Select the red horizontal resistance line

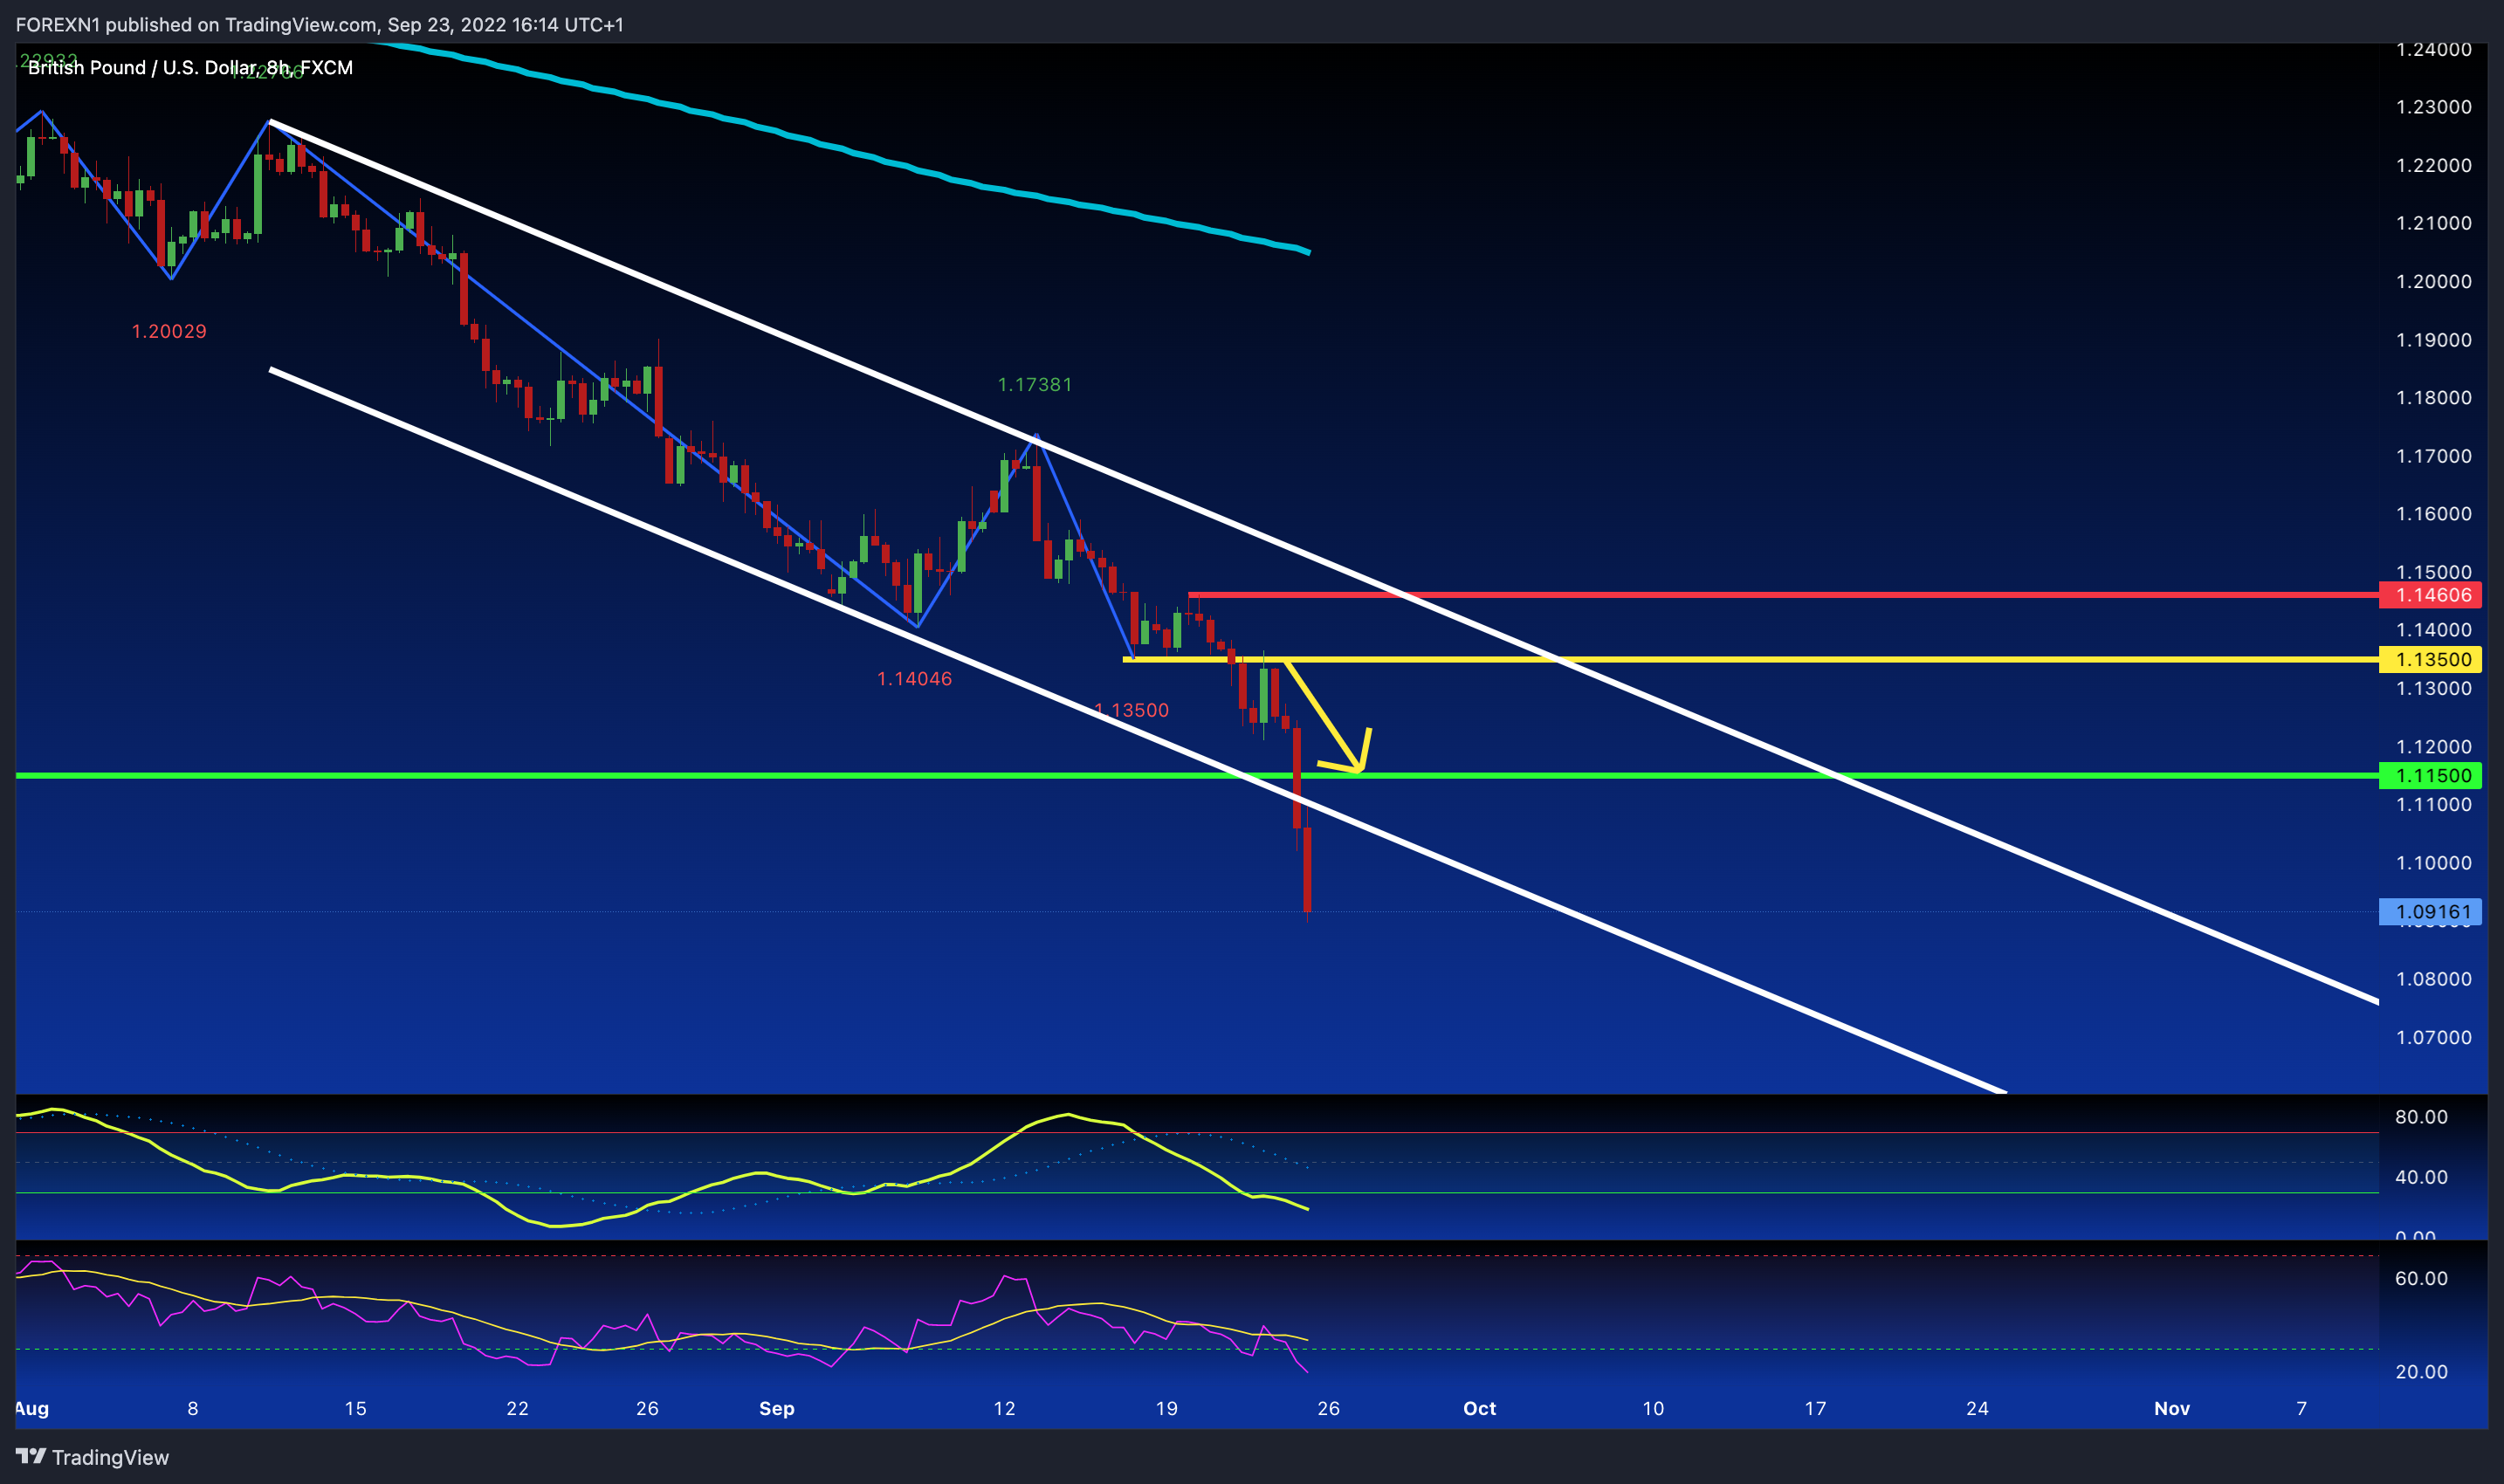click(x=1783, y=595)
